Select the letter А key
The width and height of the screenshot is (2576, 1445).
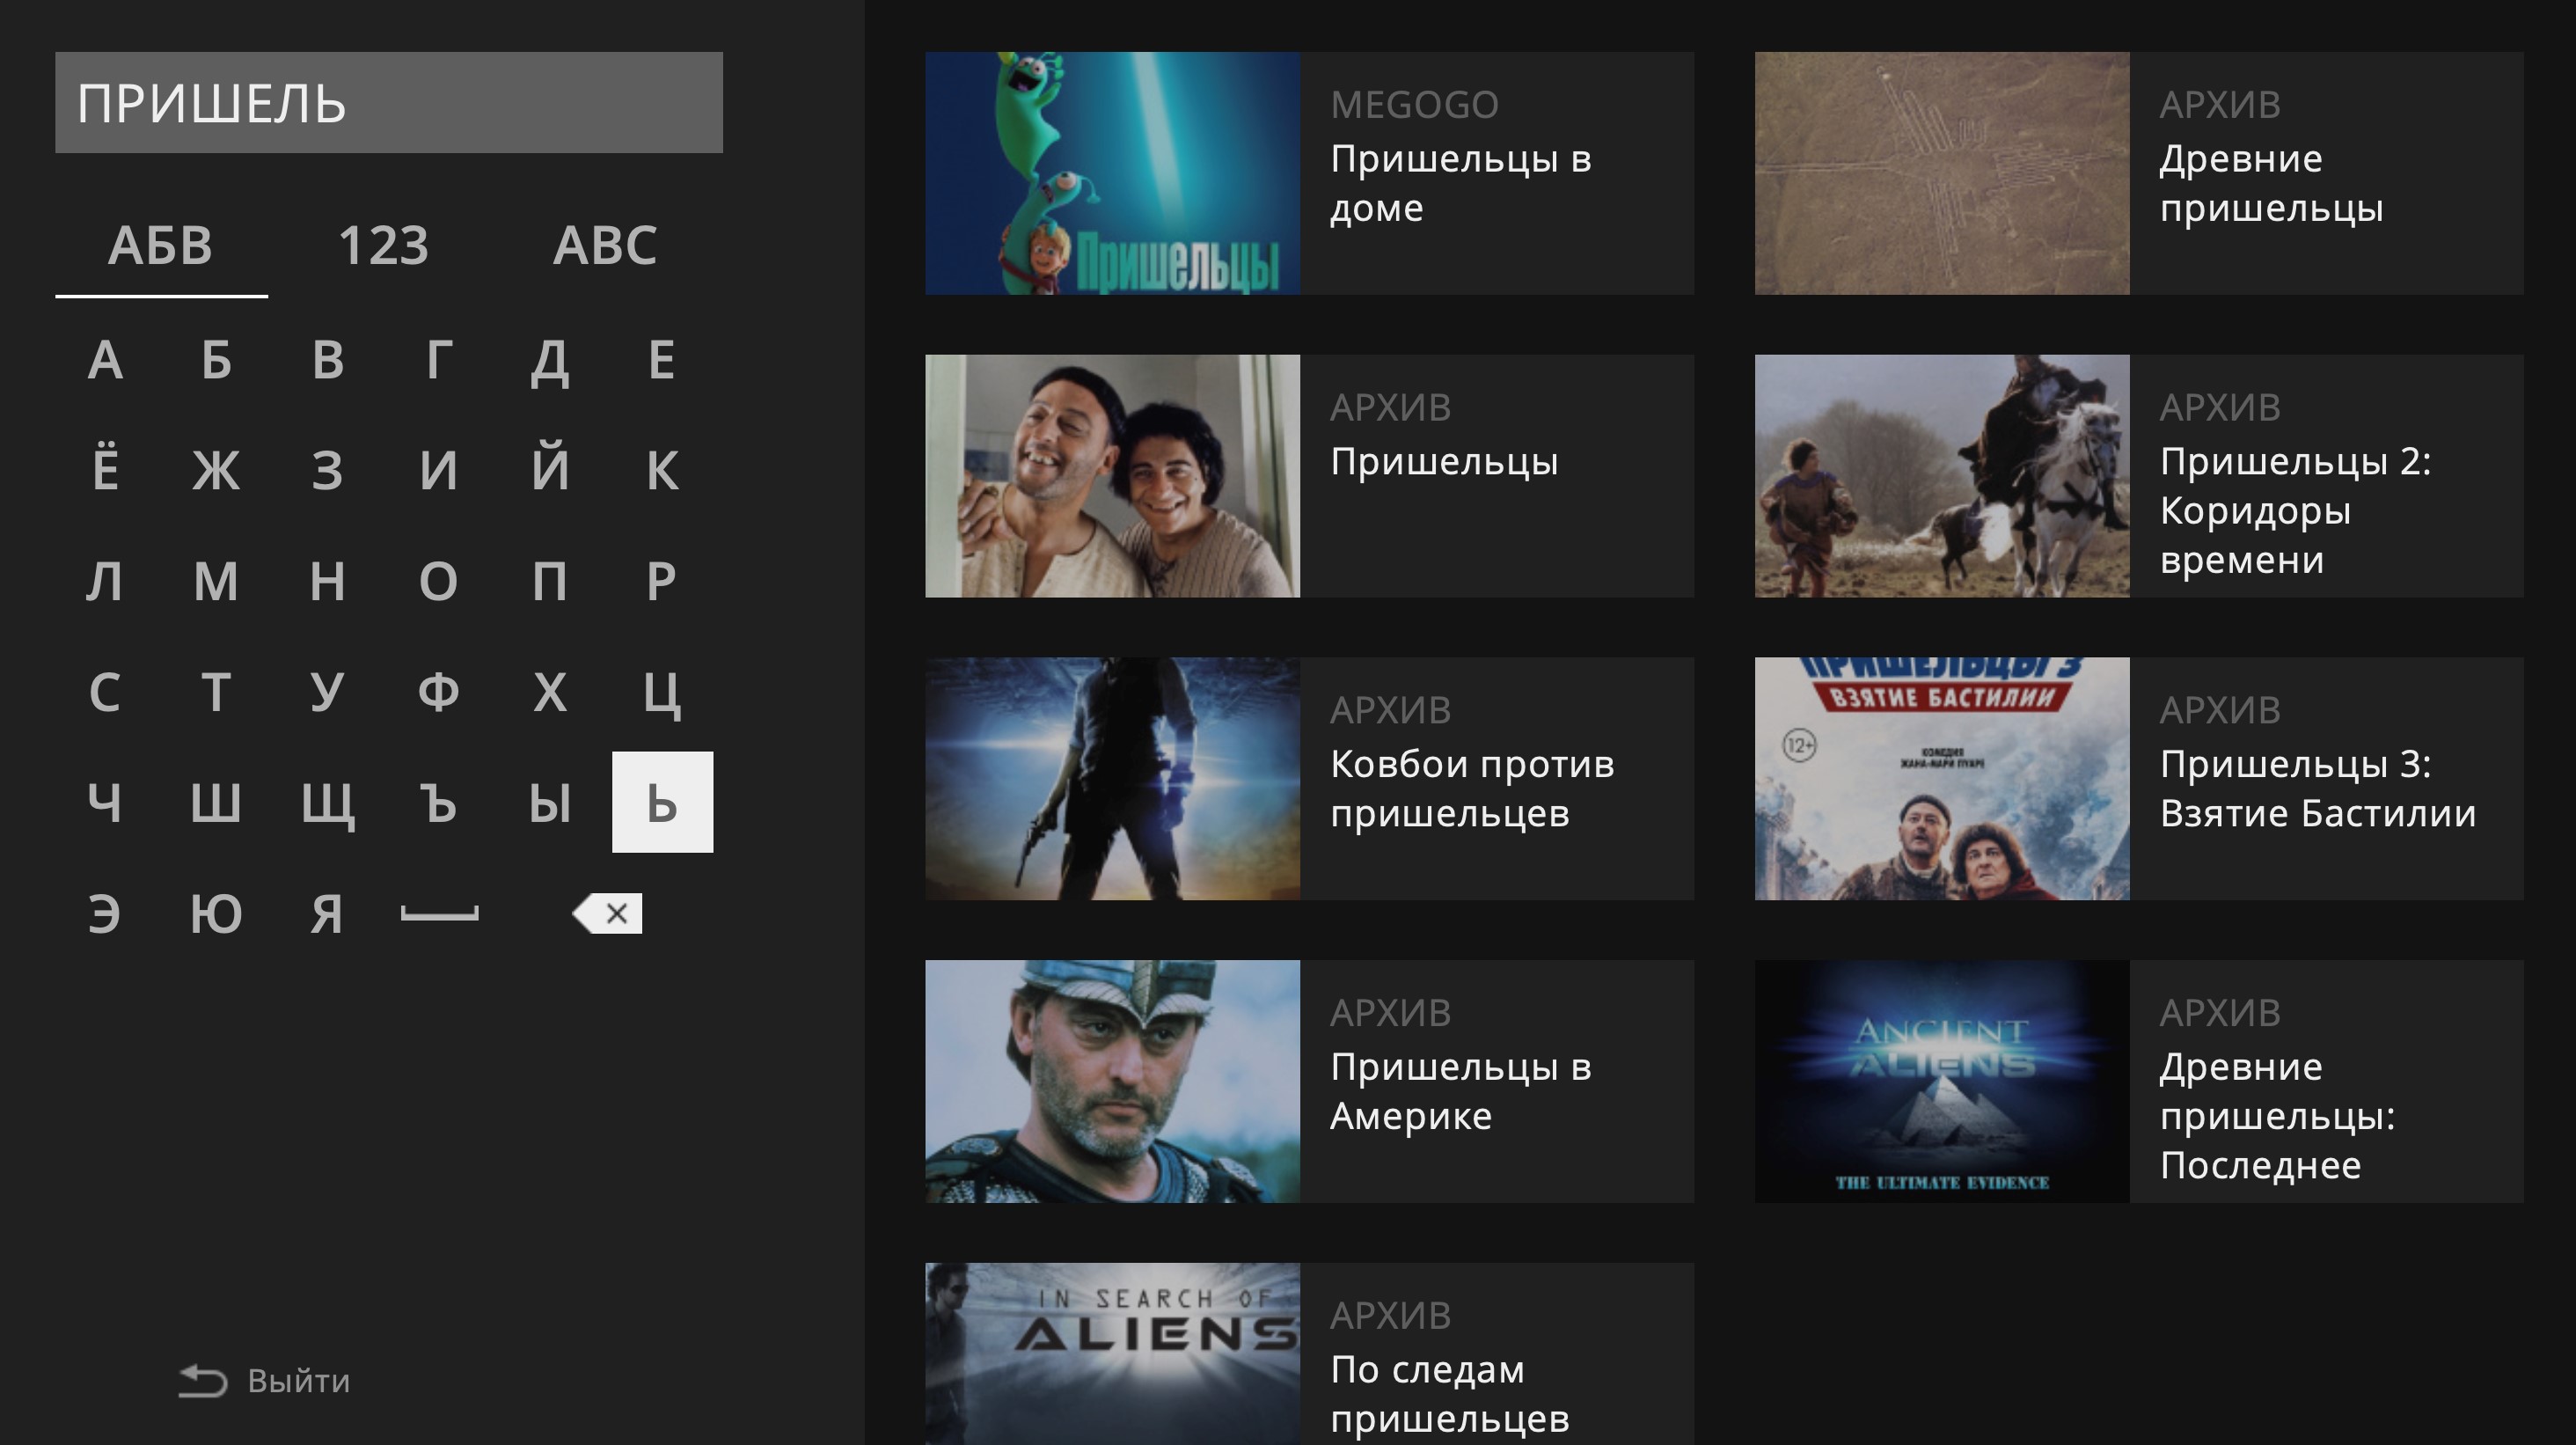pyautogui.click(x=105, y=359)
